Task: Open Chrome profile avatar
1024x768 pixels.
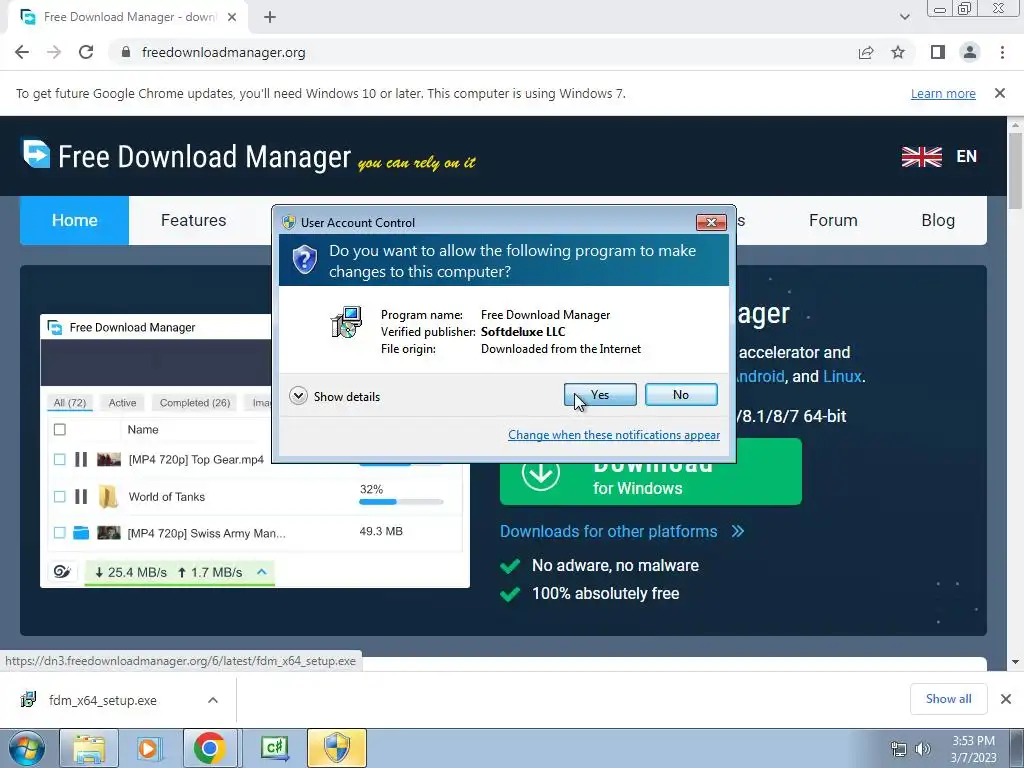Action: [970, 52]
